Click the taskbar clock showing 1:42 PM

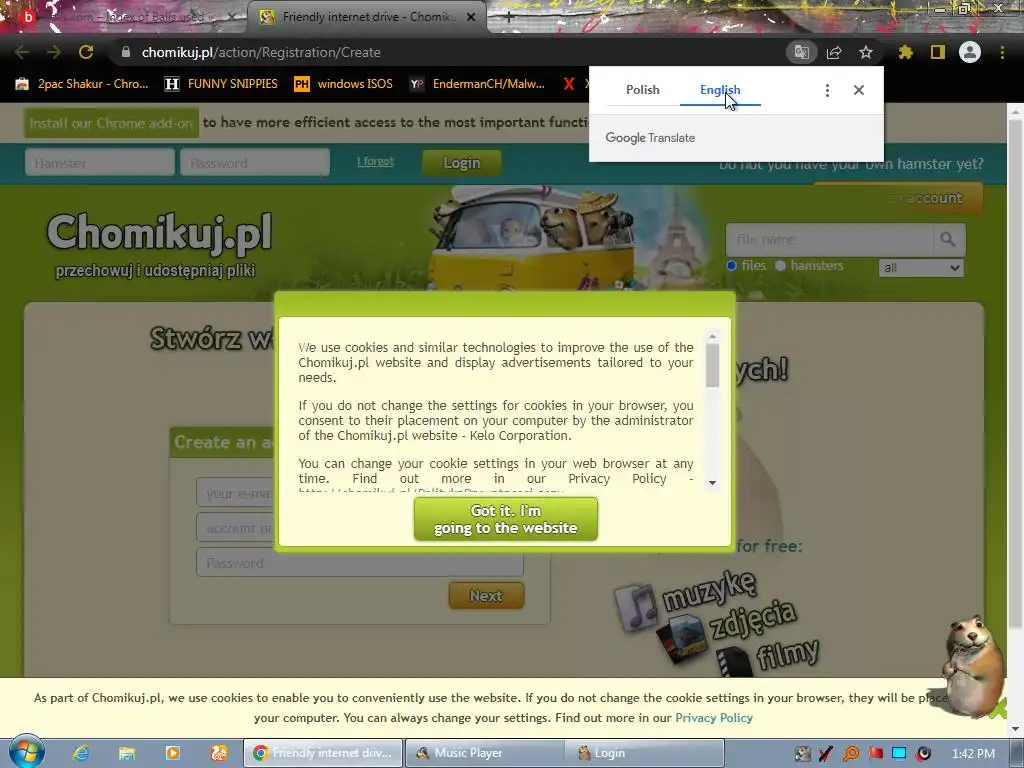coord(973,754)
